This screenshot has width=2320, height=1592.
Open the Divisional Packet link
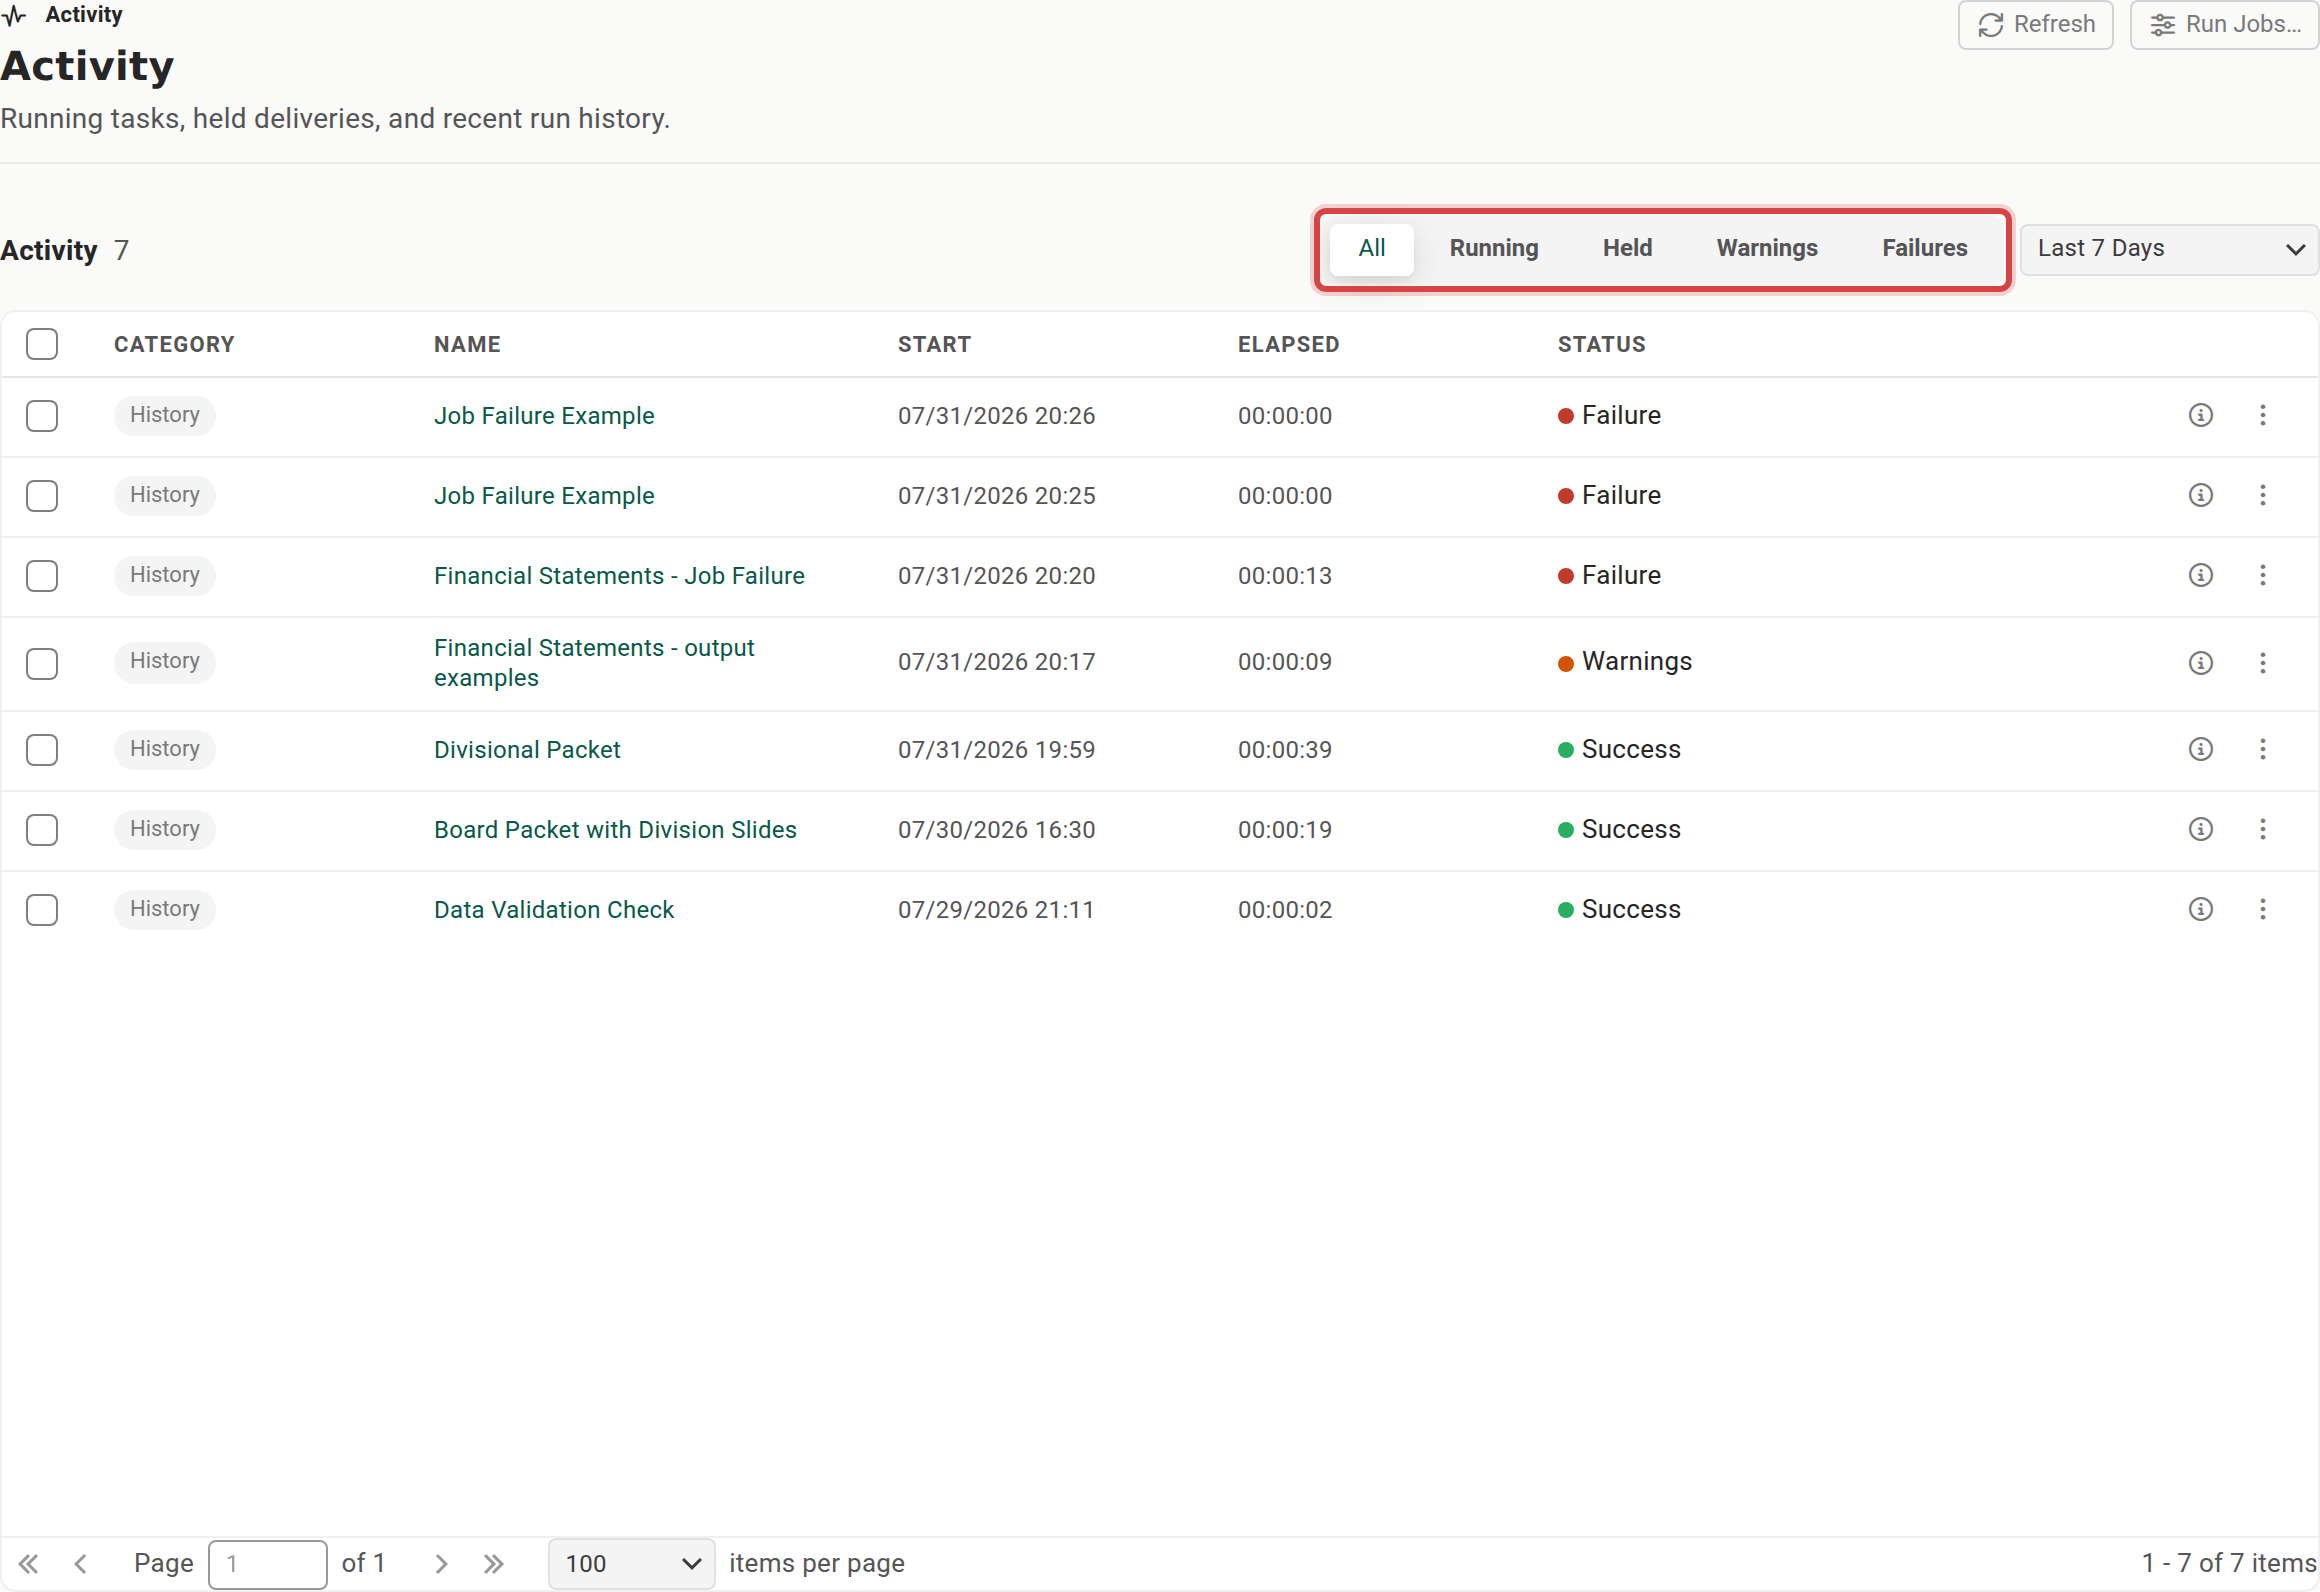(x=527, y=750)
